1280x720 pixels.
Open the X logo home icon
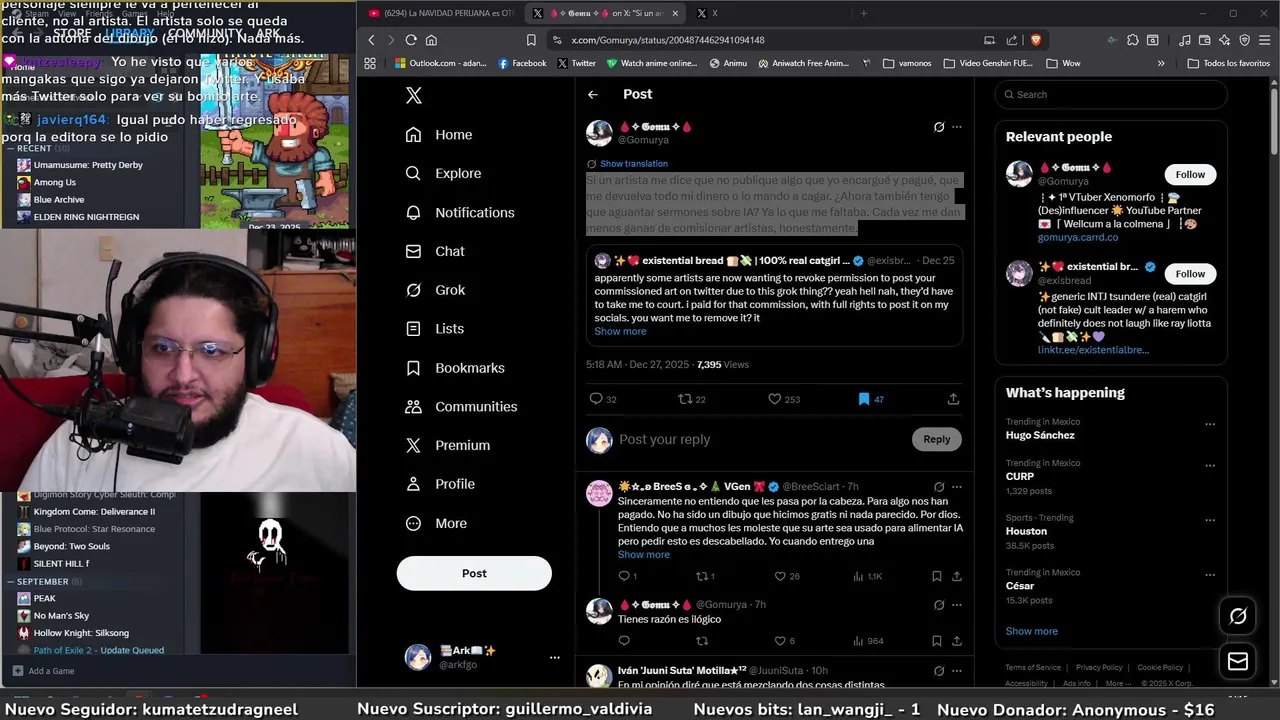[414, 95]
